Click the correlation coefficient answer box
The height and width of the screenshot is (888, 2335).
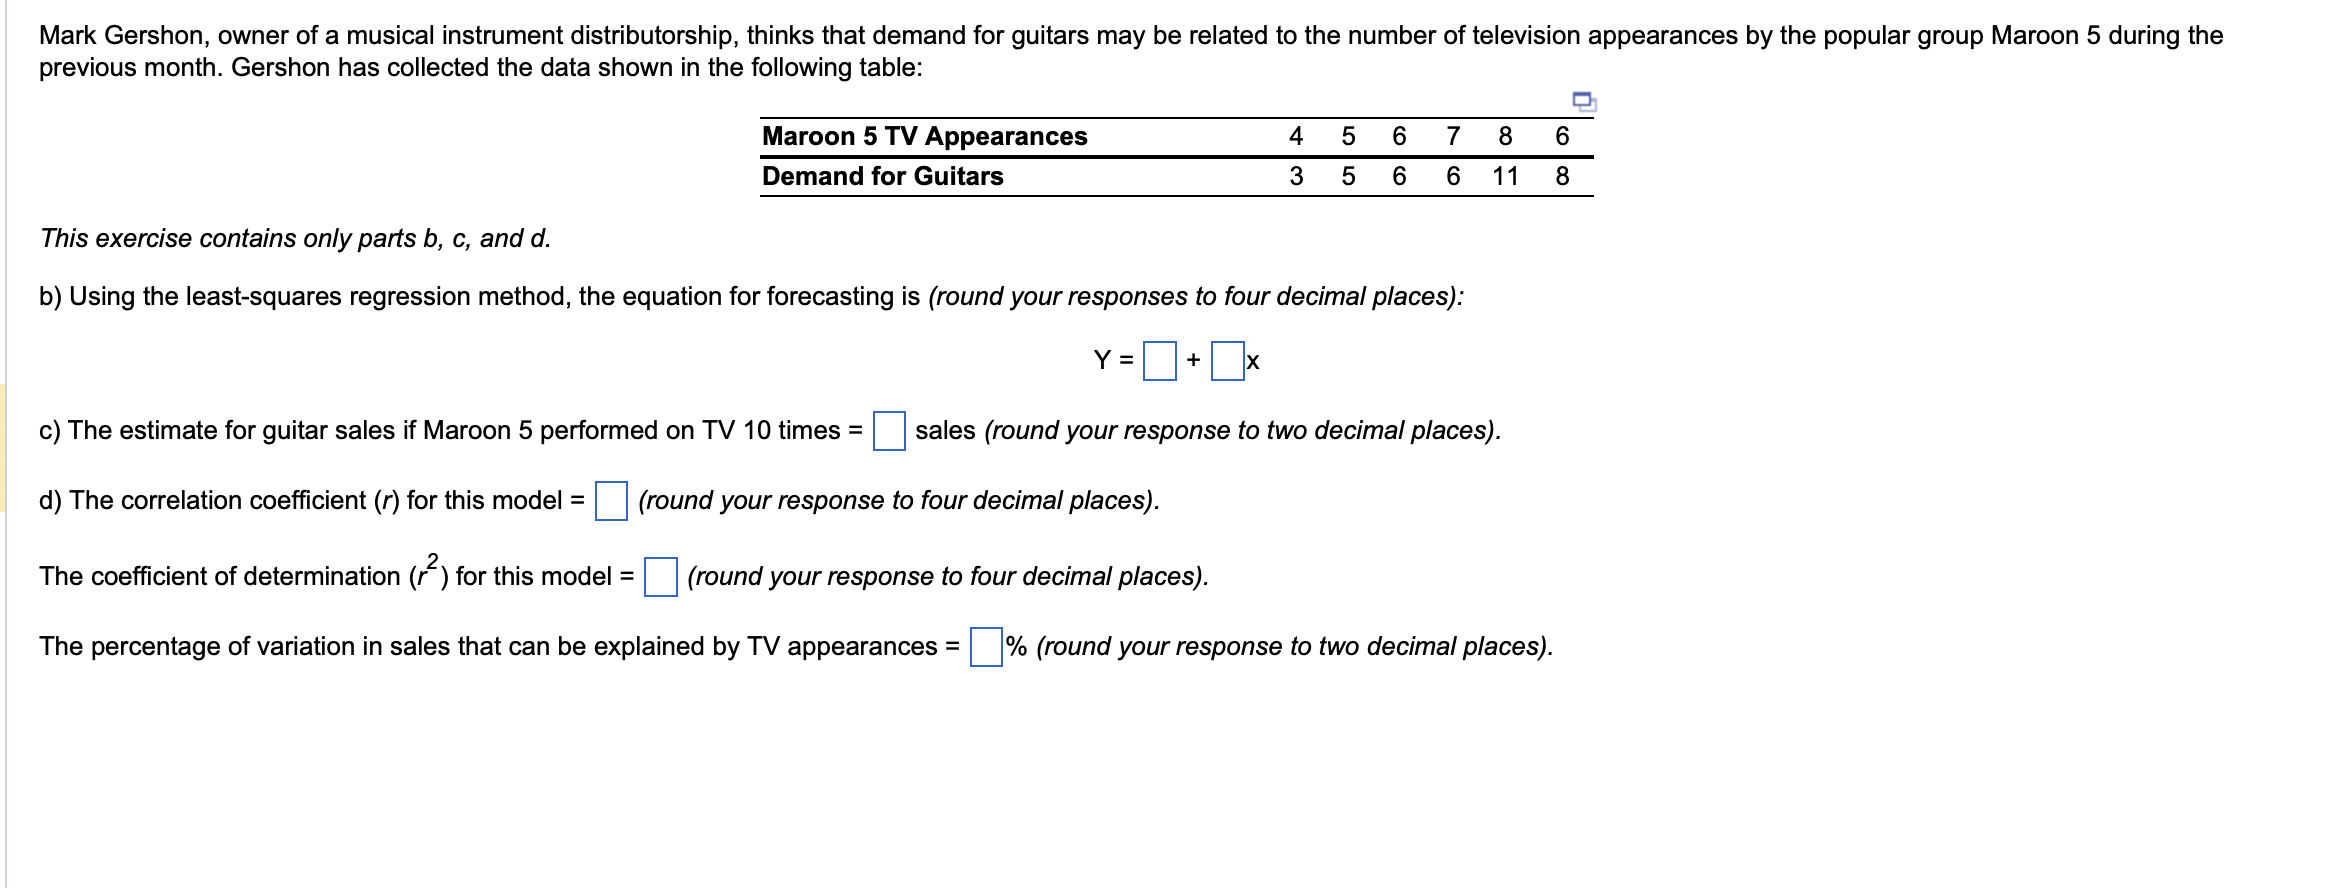pyautogui.click(x=611, y=503)
